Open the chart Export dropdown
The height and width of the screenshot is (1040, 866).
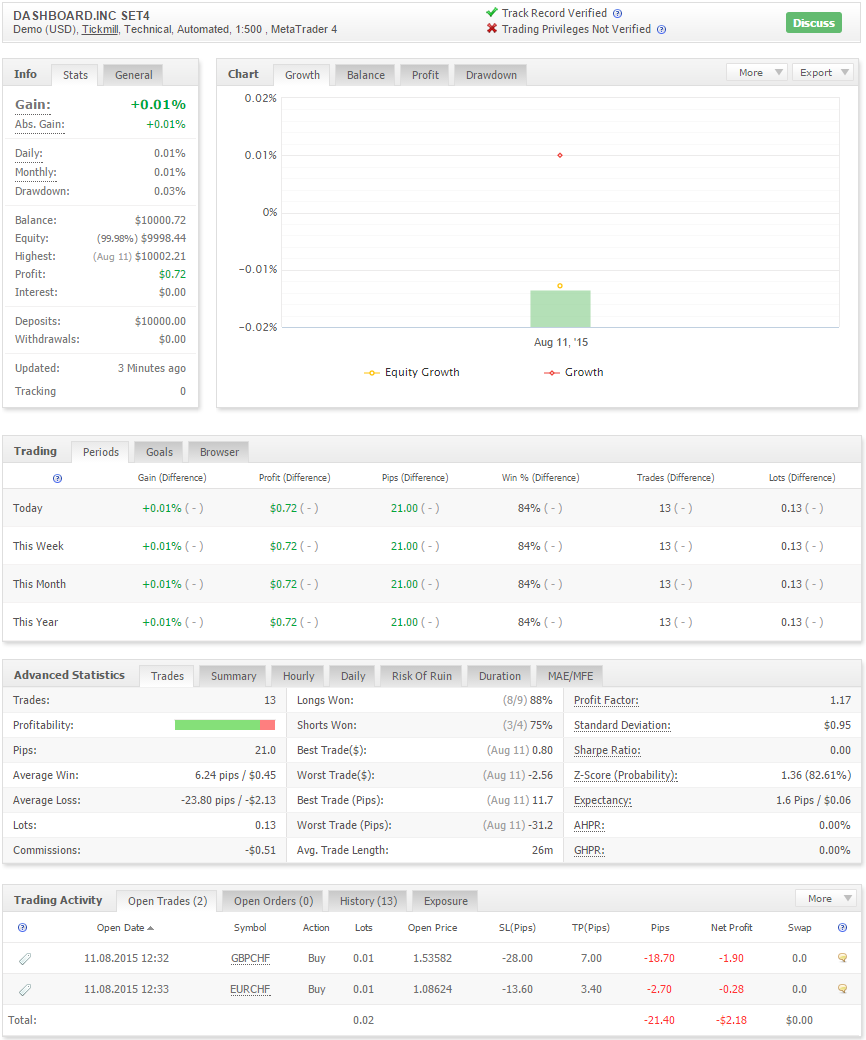(x=822, y=72)
